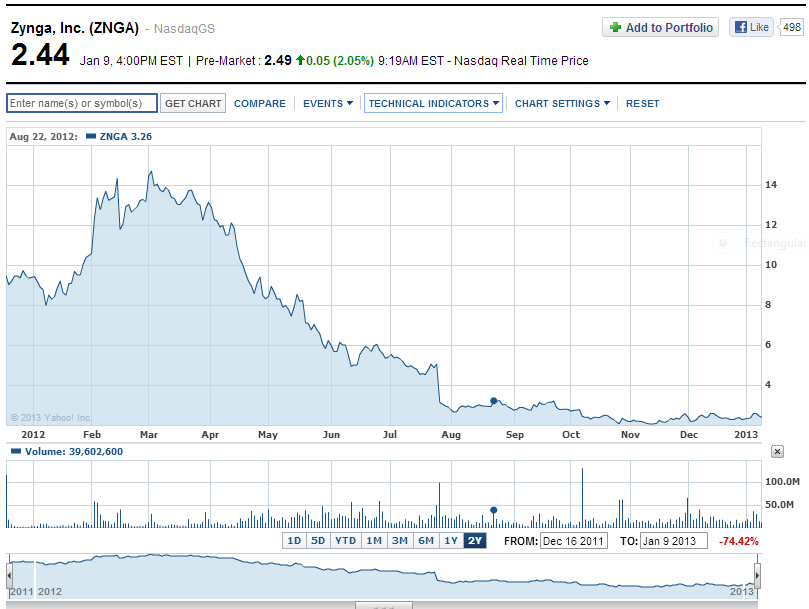Select the 6M range button
Image resolution: width=809 pixels, height=609 pixels.
pos(426,540)
